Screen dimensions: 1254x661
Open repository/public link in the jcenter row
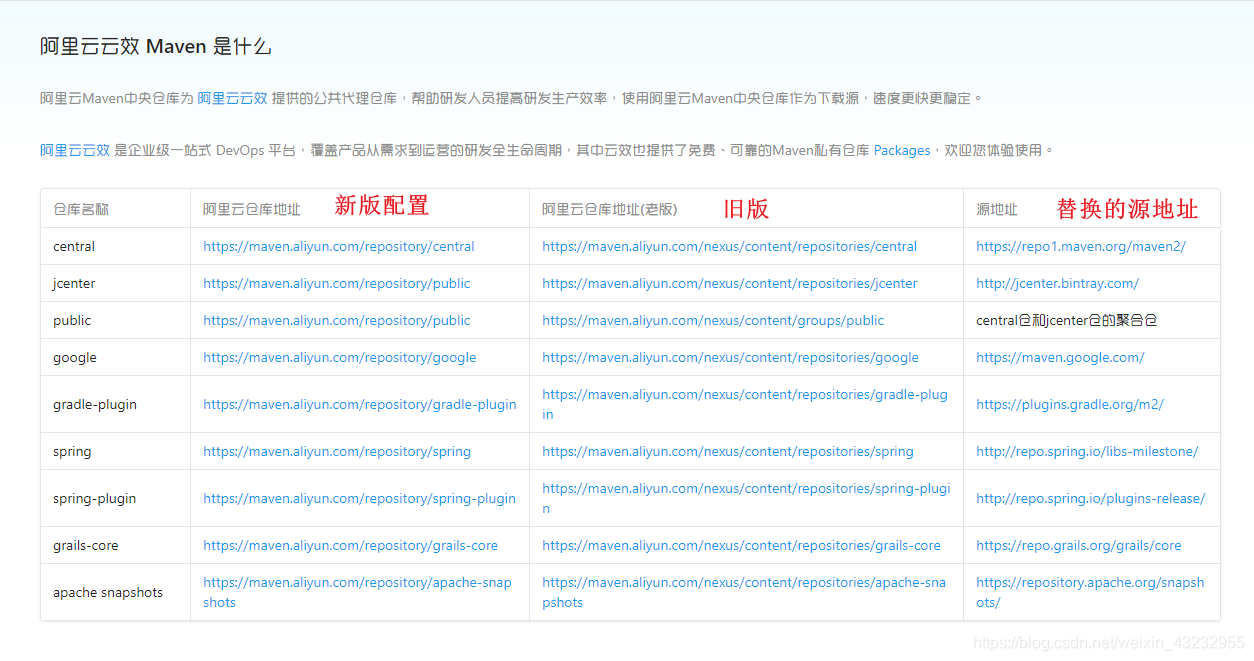point(337,283)
